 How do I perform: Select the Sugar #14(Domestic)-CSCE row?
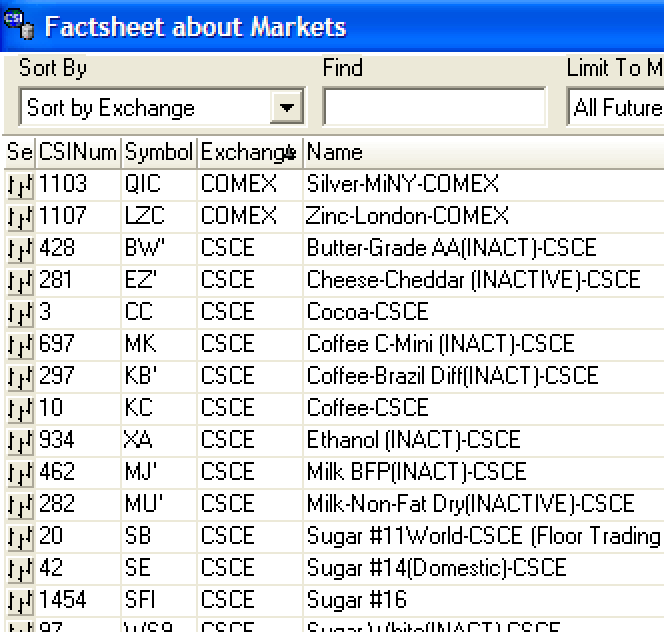(436, 569)
